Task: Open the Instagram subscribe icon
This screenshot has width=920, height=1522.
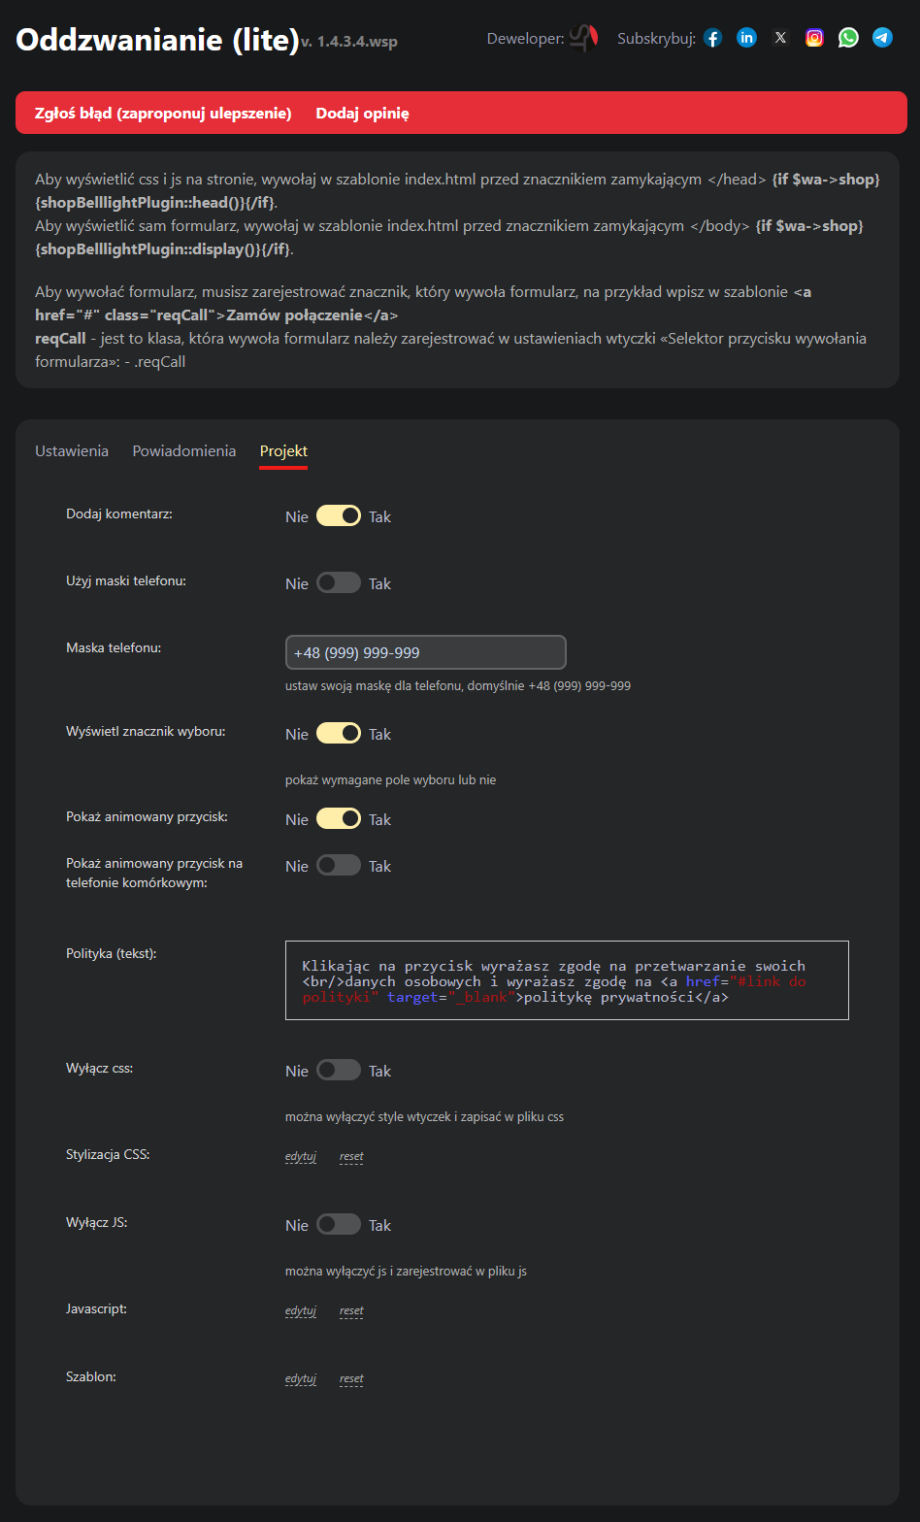Action: pyautogui.click(x=814, y=38)
